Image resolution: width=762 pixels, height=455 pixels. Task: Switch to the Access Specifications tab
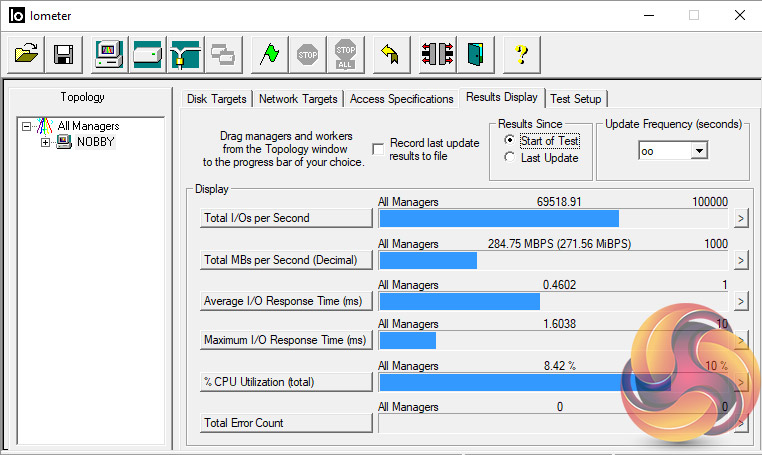point(401,99)
